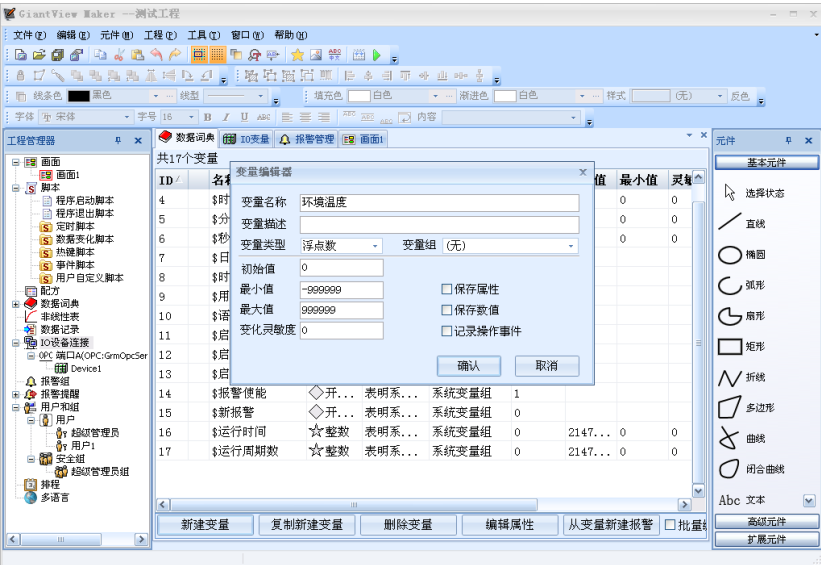Enable the 记录操作事件 checkbox
The image size is (821, 565).
pos(447,331)
